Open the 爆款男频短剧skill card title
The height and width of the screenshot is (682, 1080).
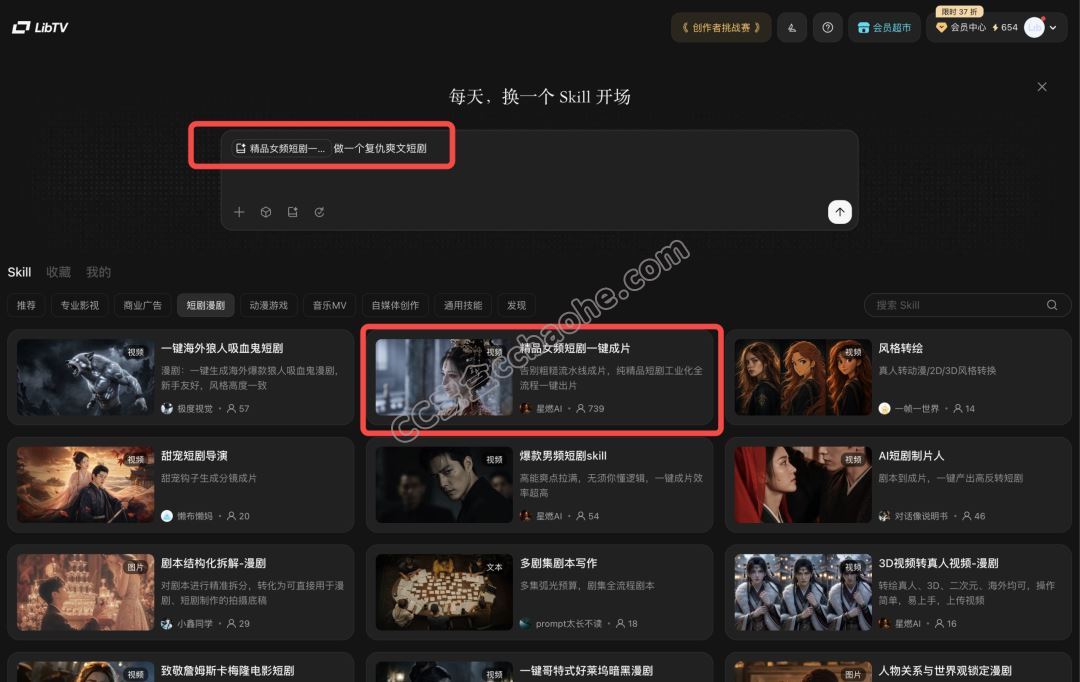563,456
